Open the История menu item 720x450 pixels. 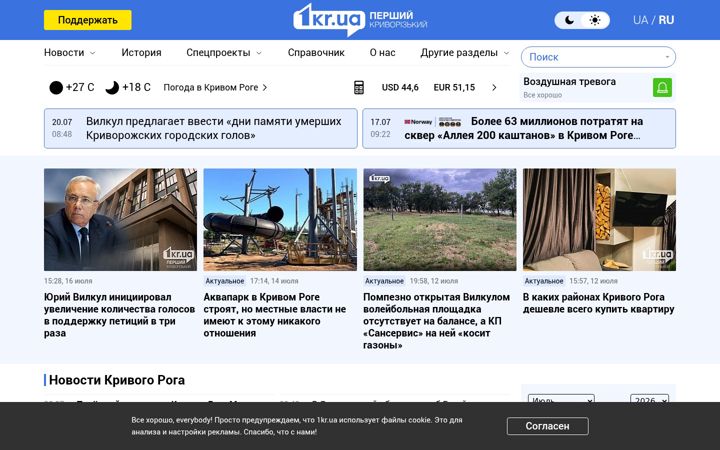pyautogui.click(x=141, y=53)
